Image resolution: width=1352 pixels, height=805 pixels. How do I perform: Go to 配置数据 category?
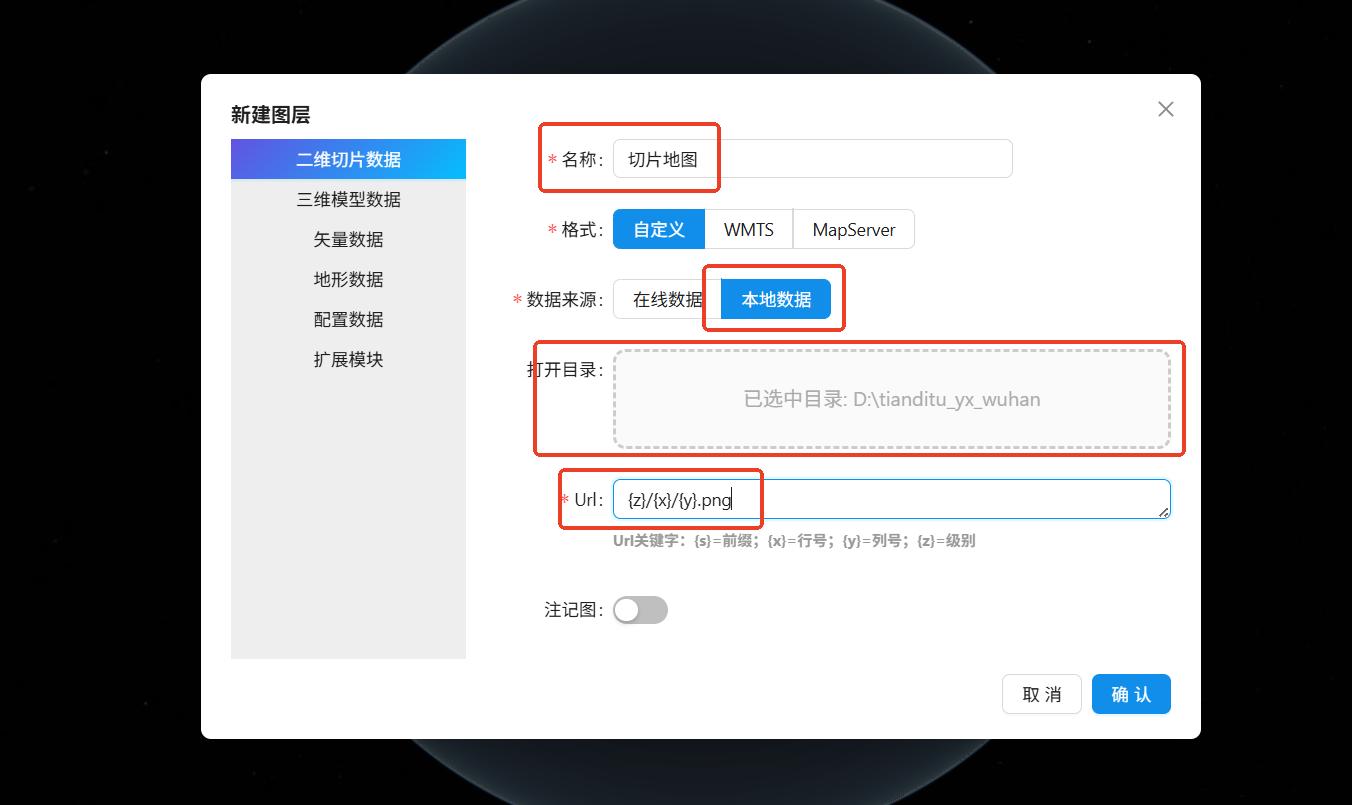(x=348, y=319)
